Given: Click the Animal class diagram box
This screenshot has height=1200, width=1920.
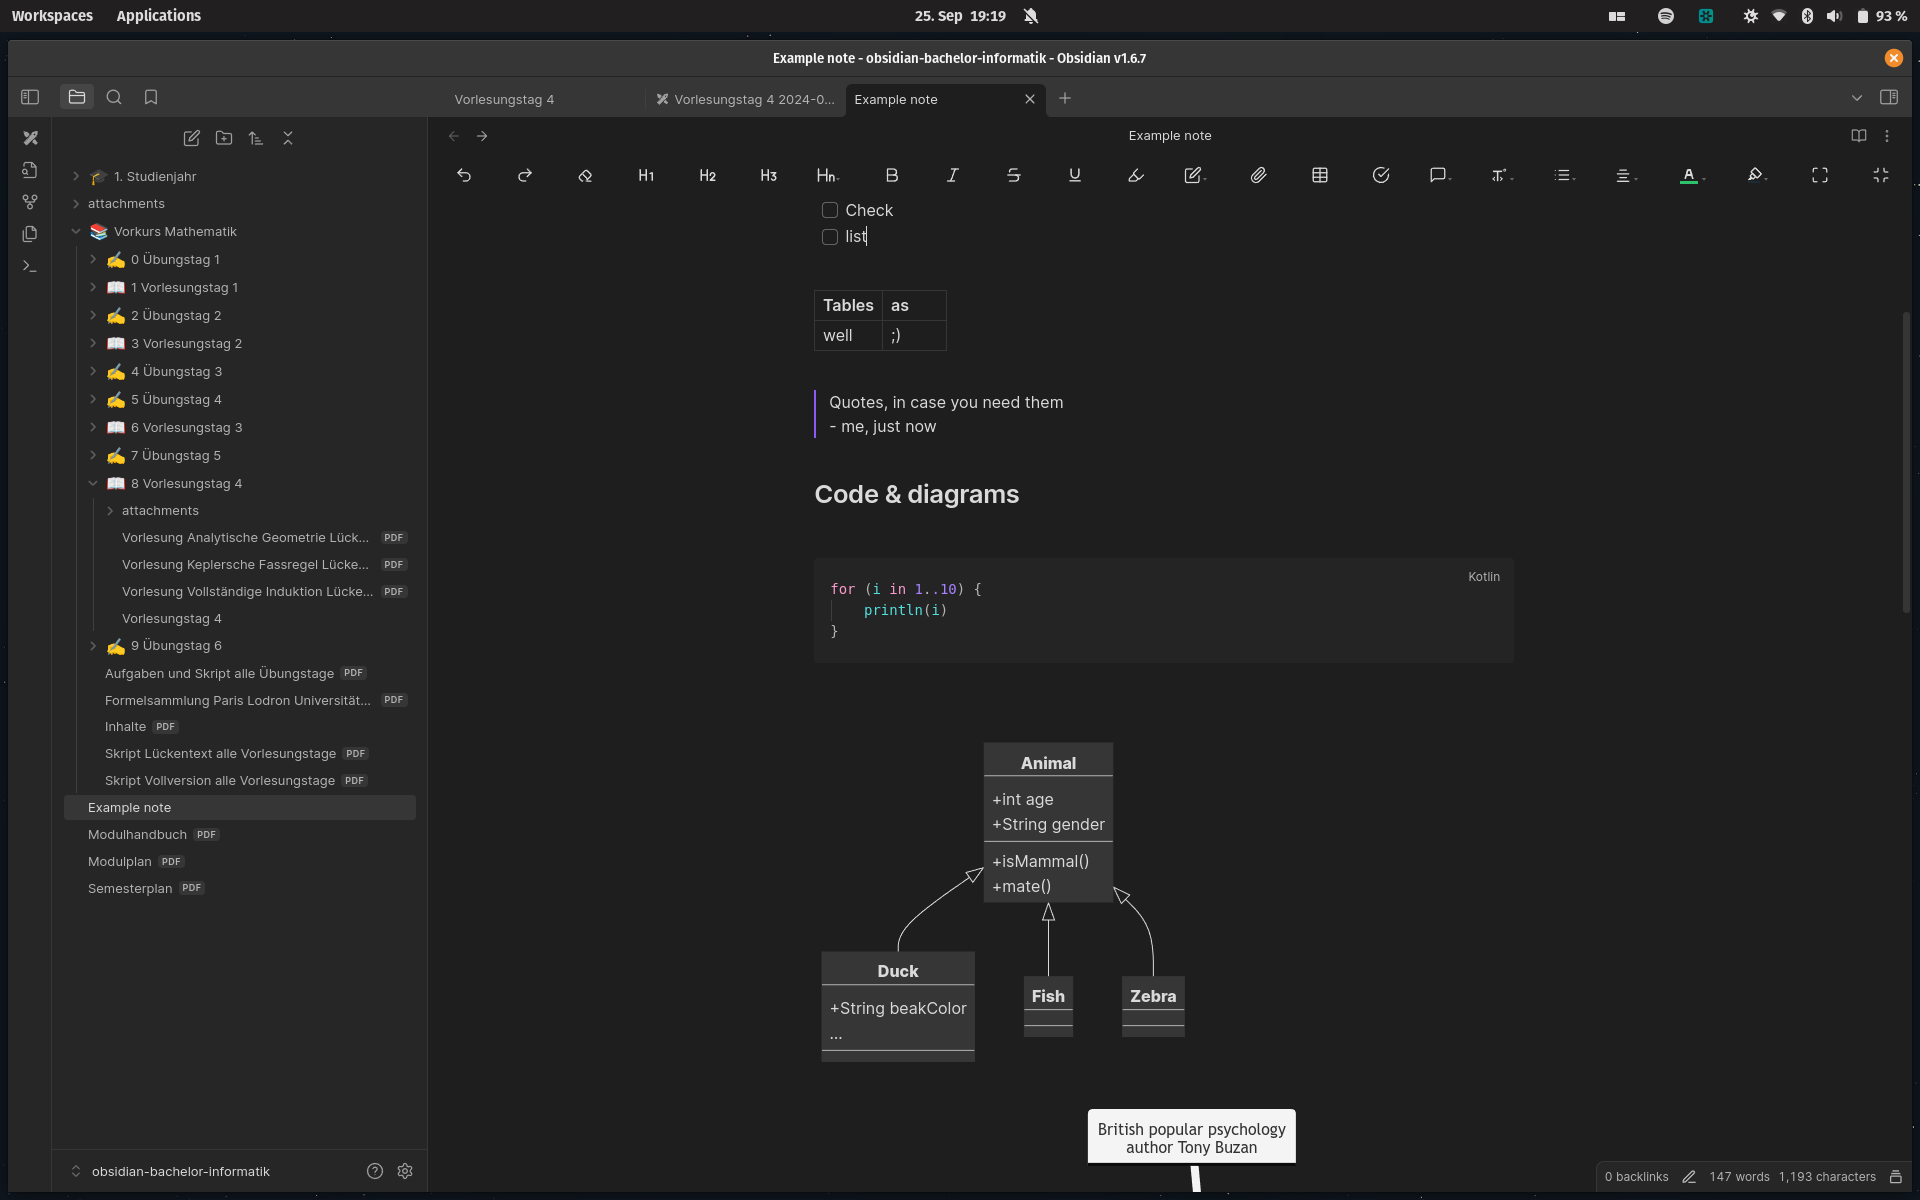Looking at the screenshot, I should pos(1048,822).
